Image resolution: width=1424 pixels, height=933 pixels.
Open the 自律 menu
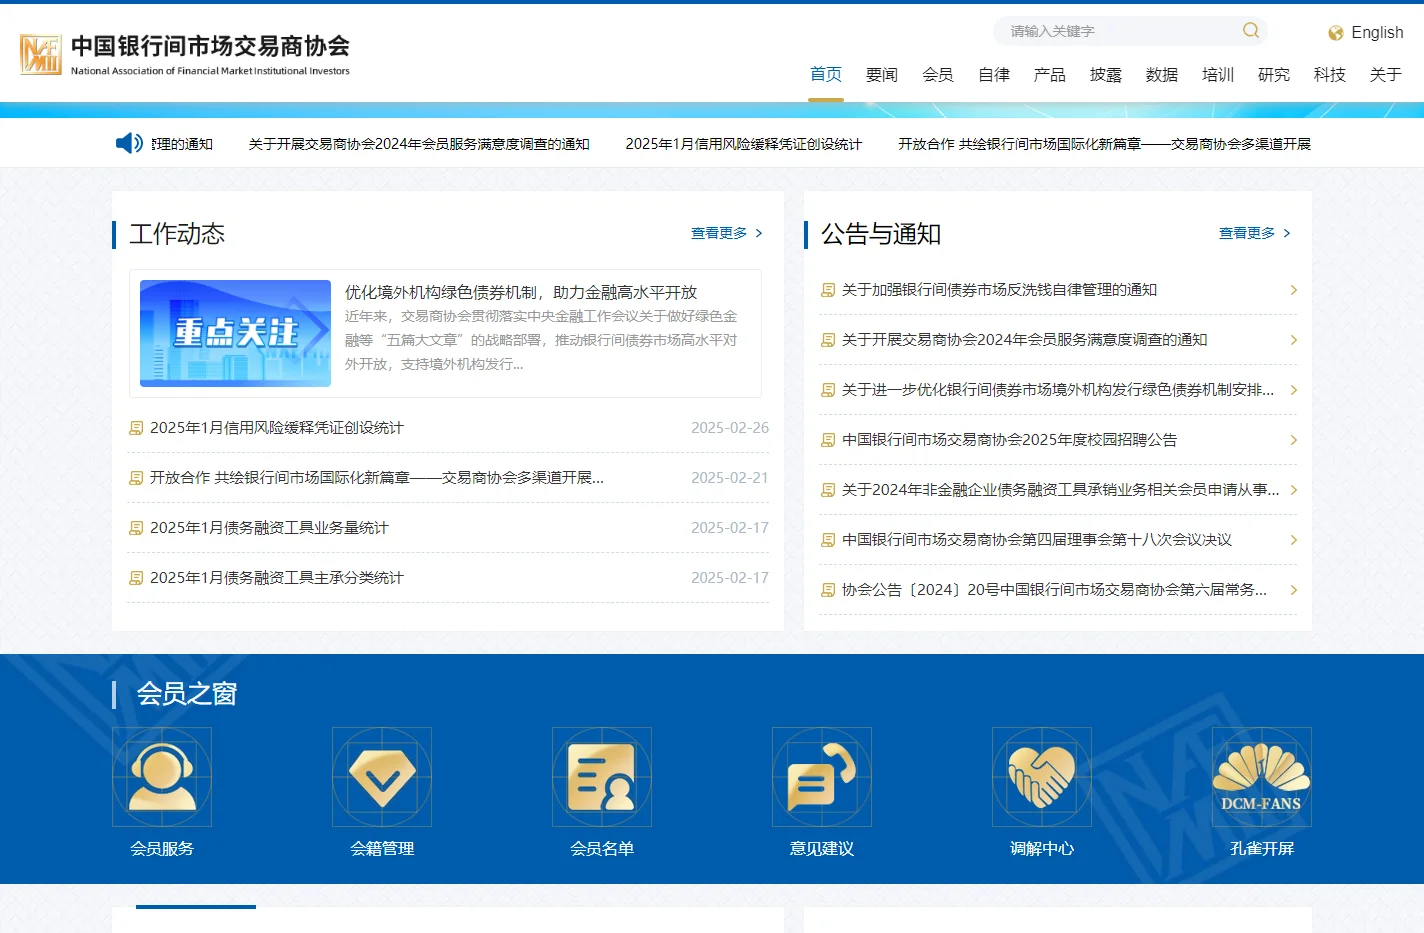coord(994,74)
